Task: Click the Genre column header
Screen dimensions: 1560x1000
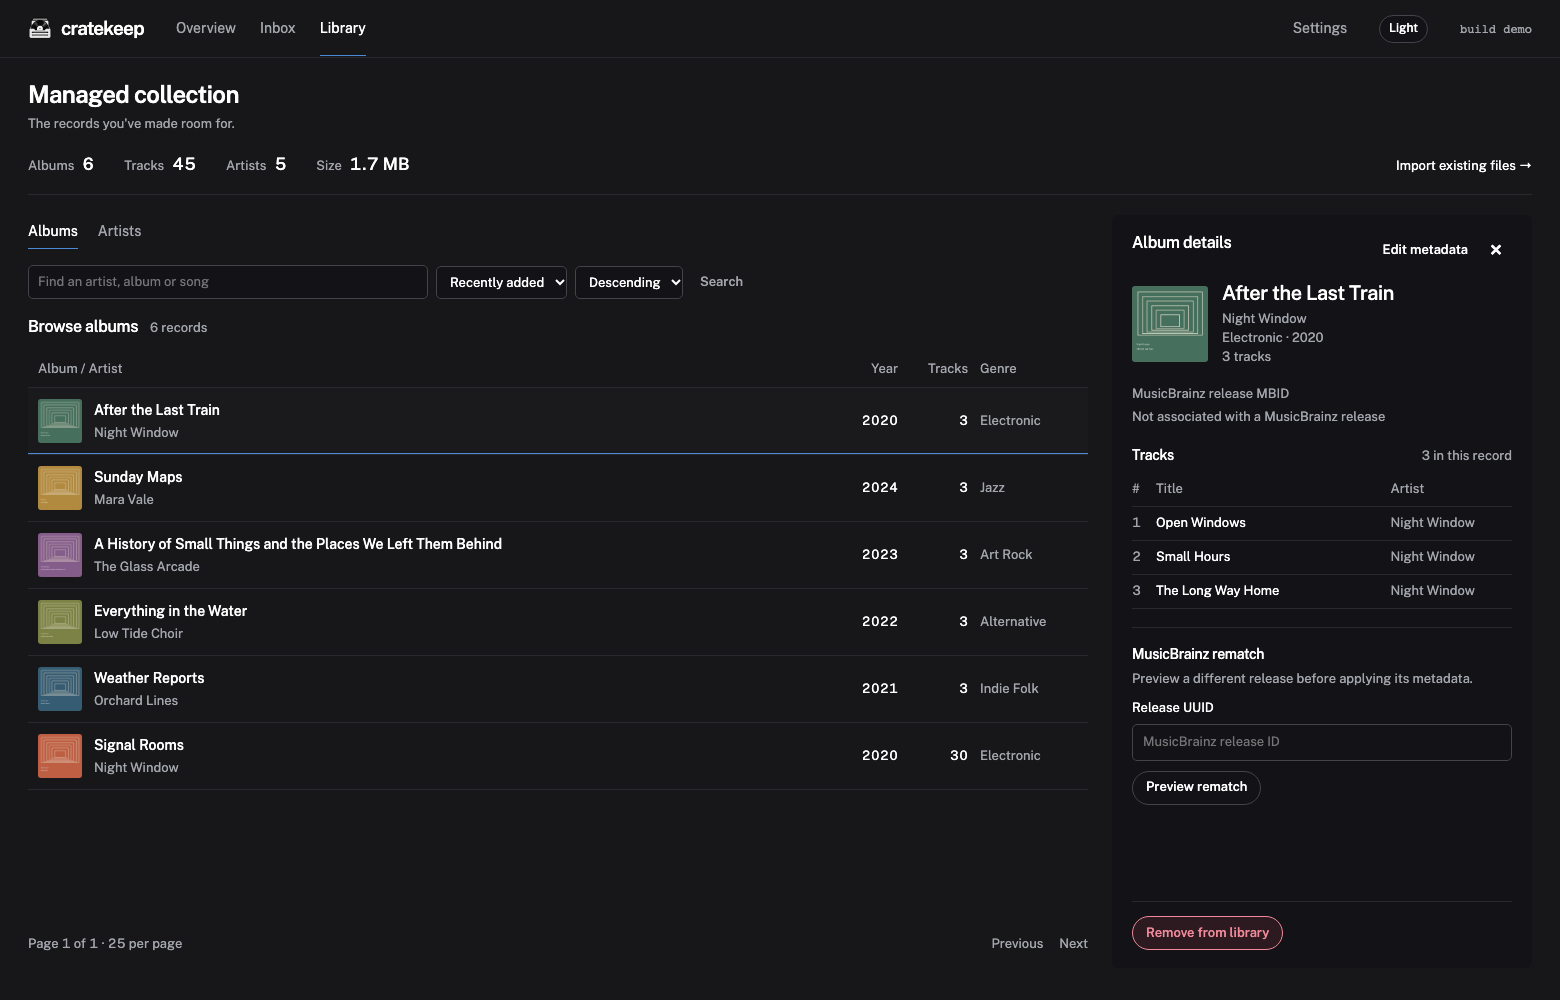Action: pyautogui.click(x=998, y=369)
